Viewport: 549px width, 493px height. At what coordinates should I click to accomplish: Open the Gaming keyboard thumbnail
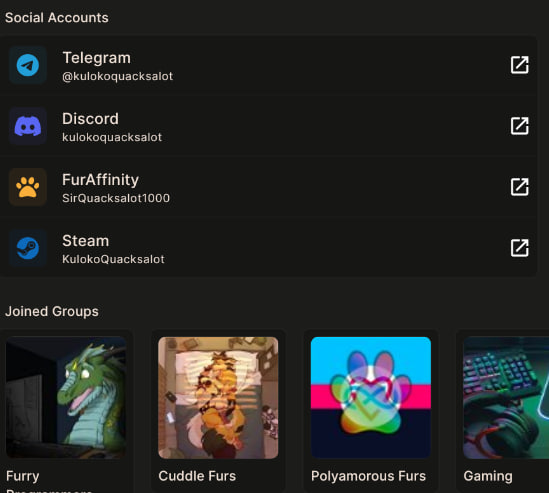click(506, 397)
